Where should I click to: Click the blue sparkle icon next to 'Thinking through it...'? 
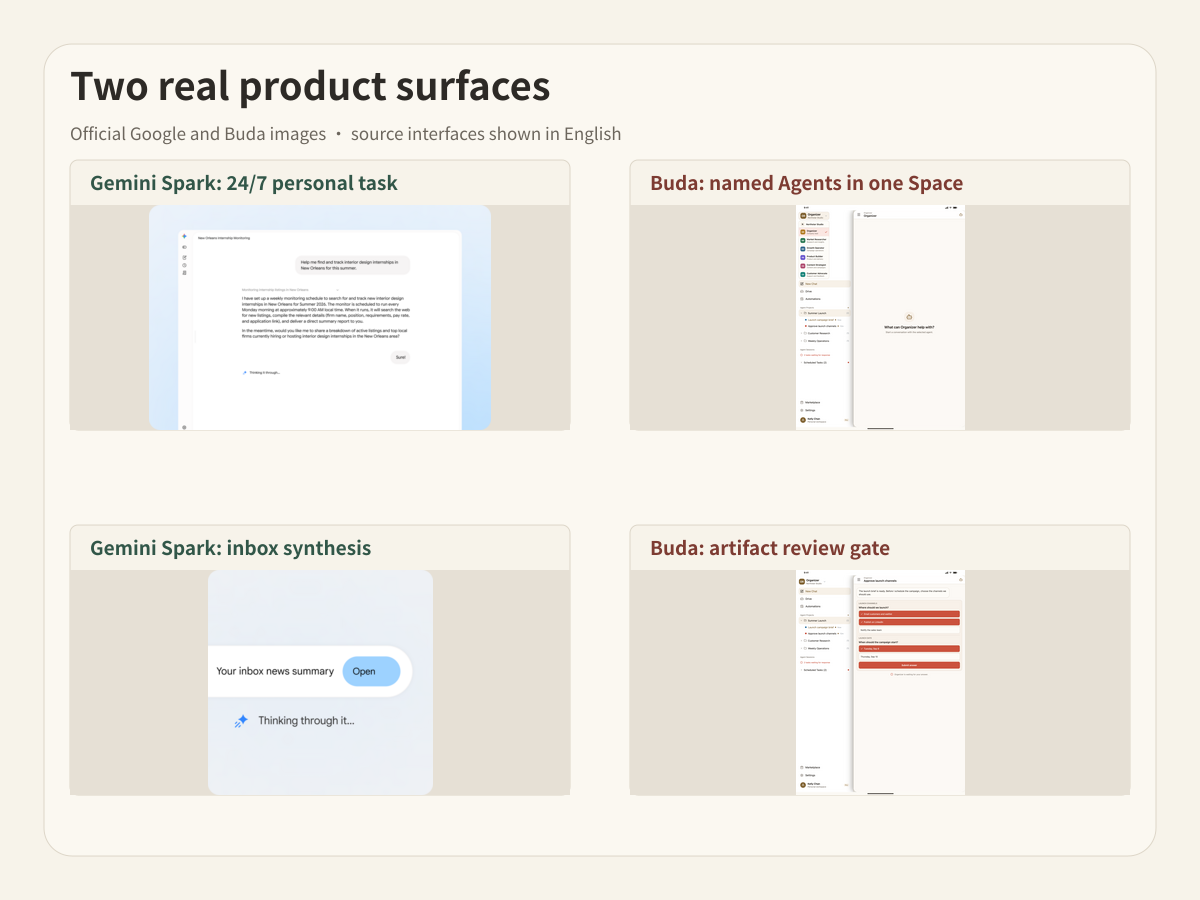click(x=241, y=721)
